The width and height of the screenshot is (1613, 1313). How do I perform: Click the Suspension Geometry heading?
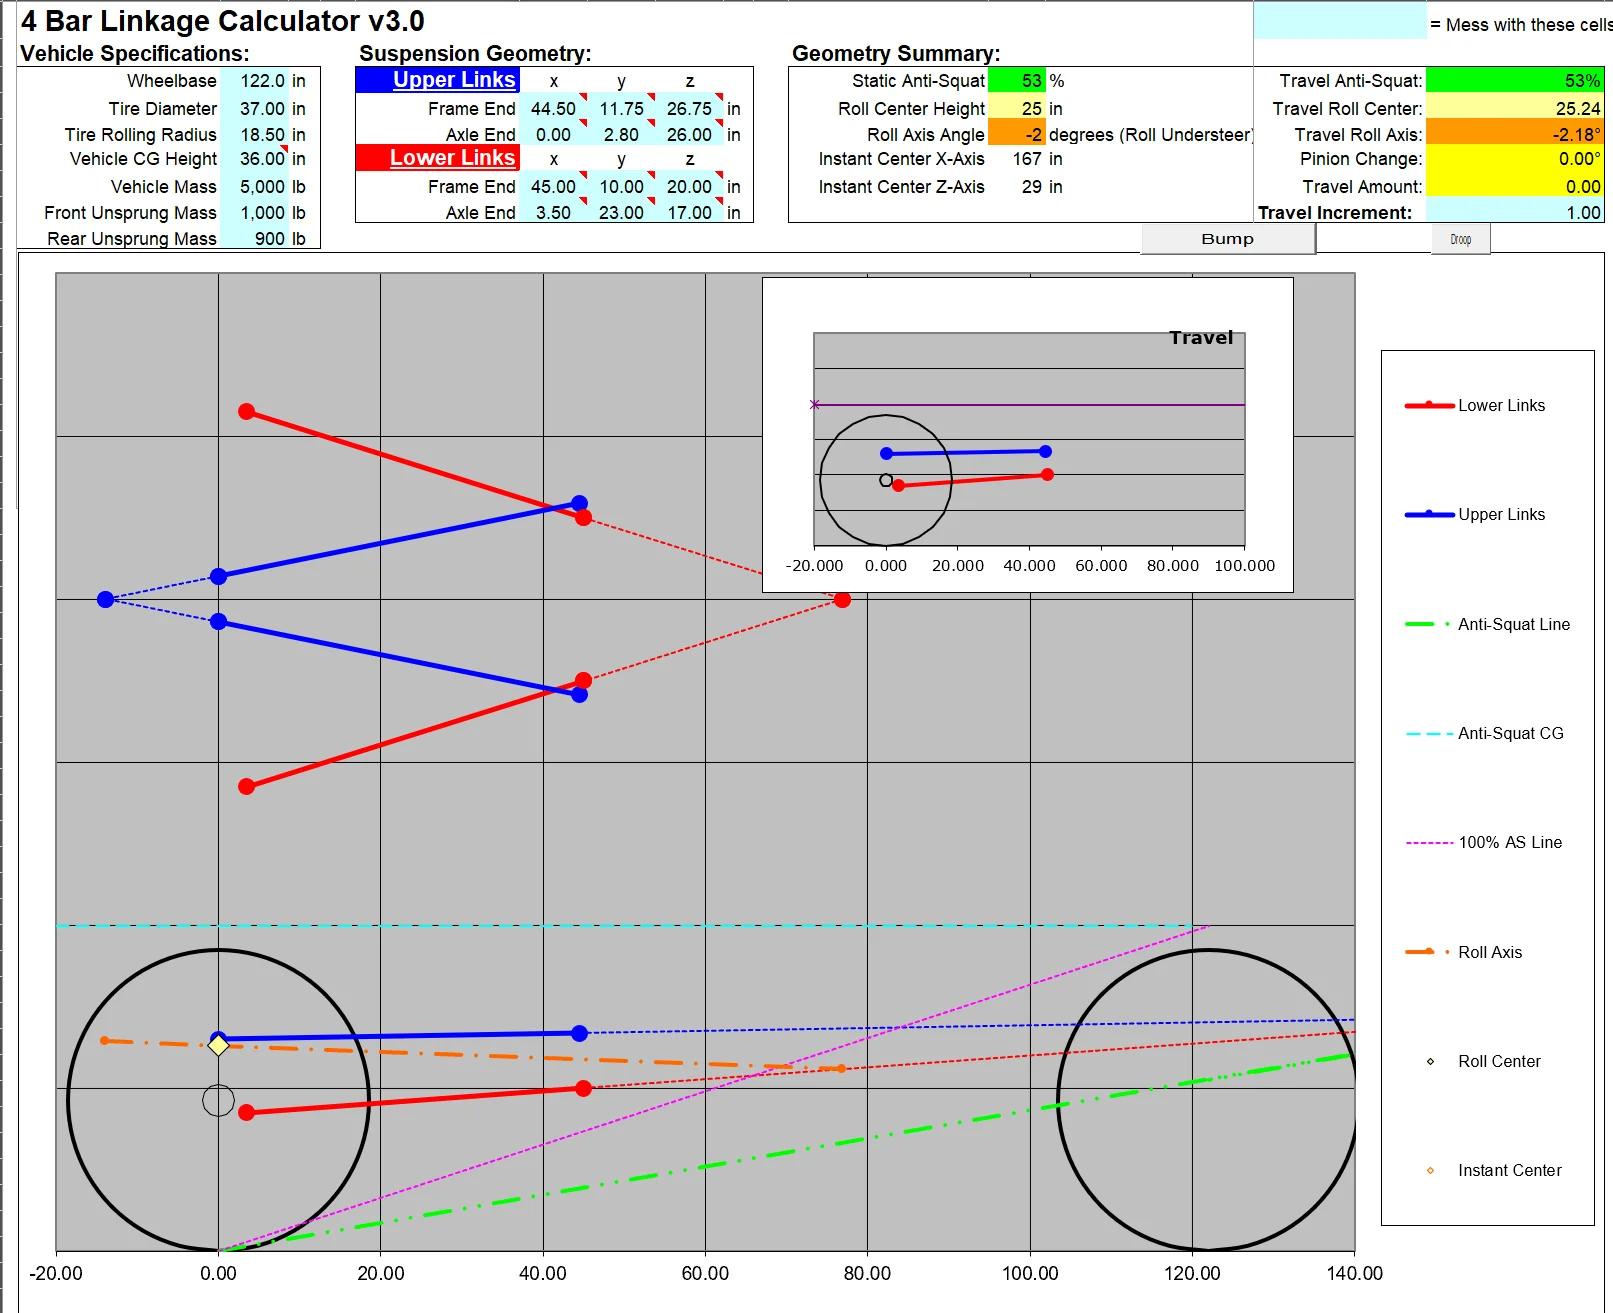pos(475,54)
